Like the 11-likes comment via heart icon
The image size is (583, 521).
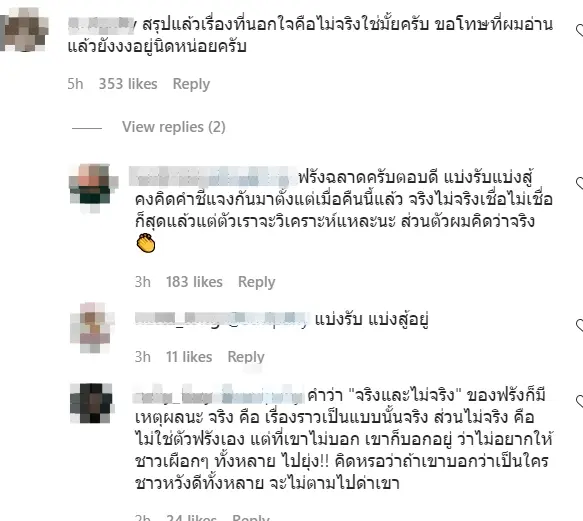tap(580, 325)
